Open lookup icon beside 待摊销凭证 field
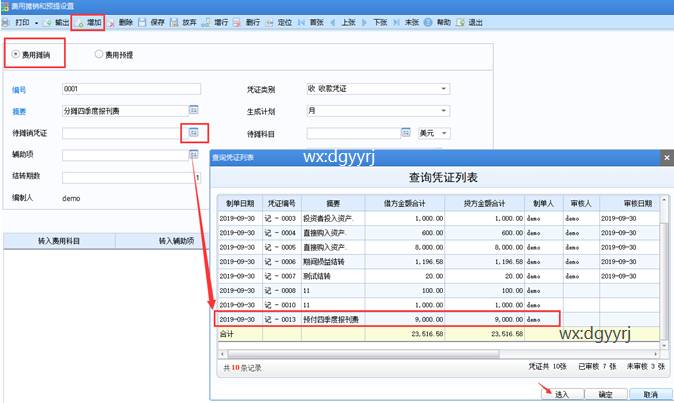The width and height of the screenshot is (674, 403). click(195, 132)
